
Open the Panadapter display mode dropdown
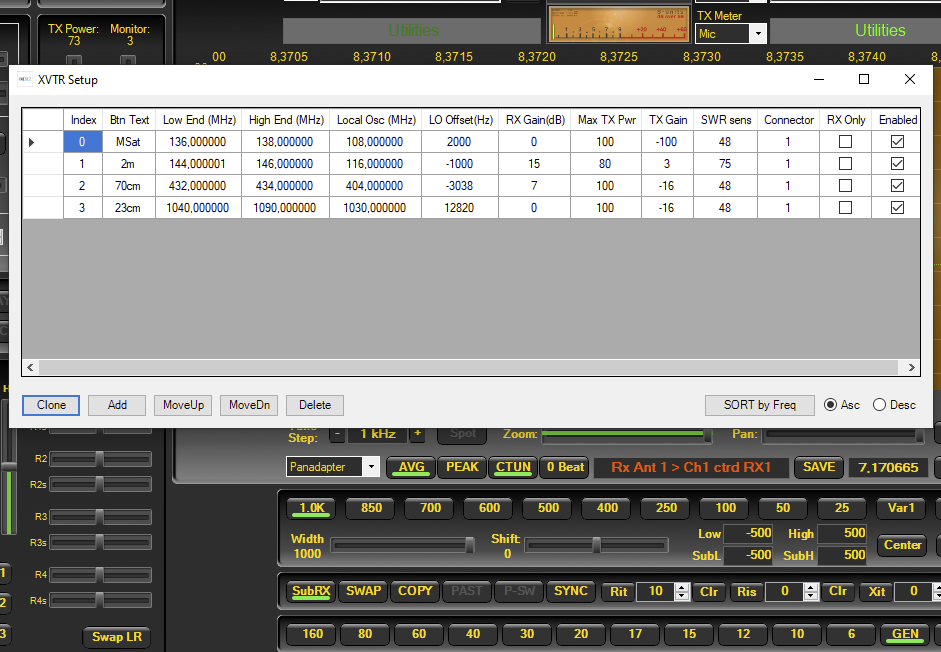pyautogui.click(x=372, y=467)
